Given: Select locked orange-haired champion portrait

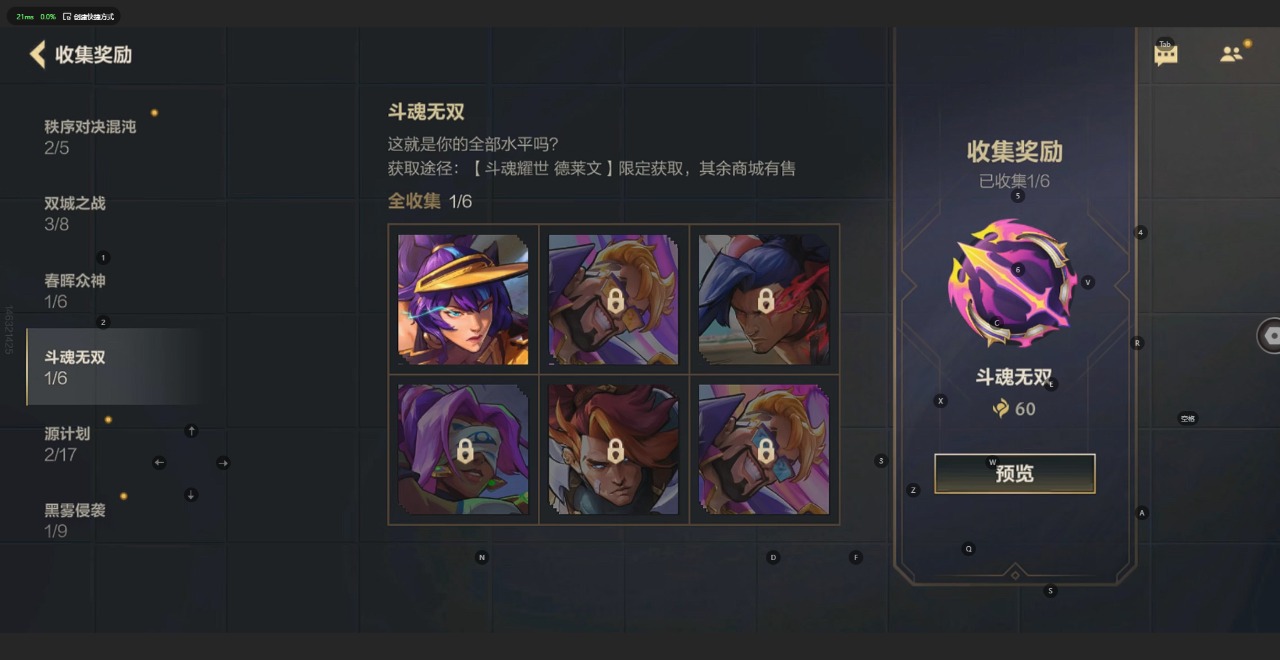Looking at the screenshot, I should (x=614, y=449).
